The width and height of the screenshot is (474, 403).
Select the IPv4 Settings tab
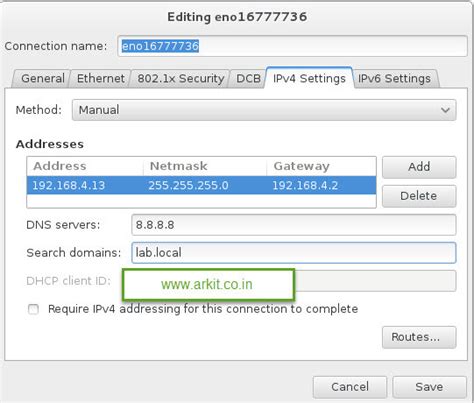[x=309, y=78]
